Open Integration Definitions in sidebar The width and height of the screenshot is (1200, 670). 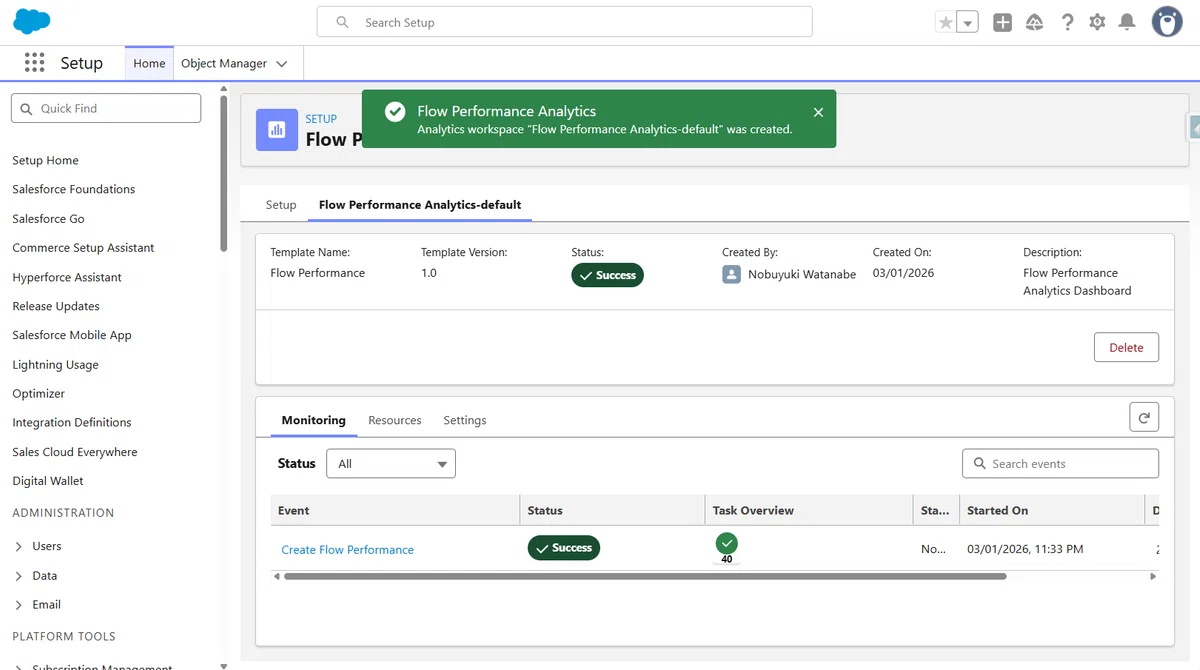click(72, 423)
